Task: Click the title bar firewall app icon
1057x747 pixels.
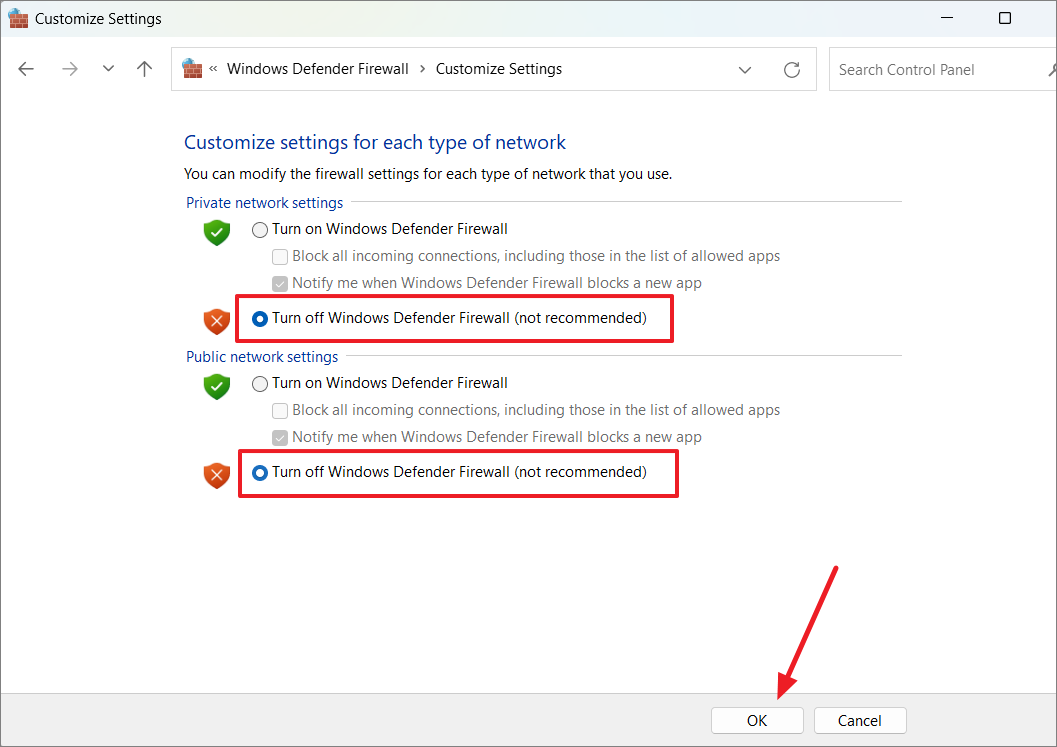Action: point(18,18)
